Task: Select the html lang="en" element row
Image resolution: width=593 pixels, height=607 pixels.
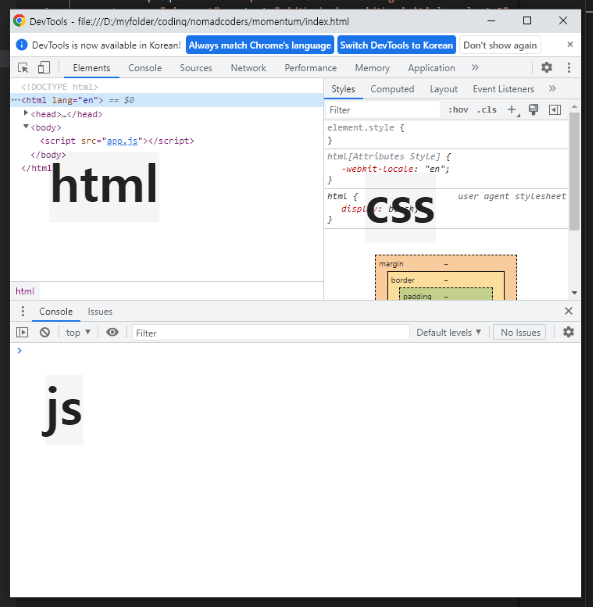Action: click(167, 100)
